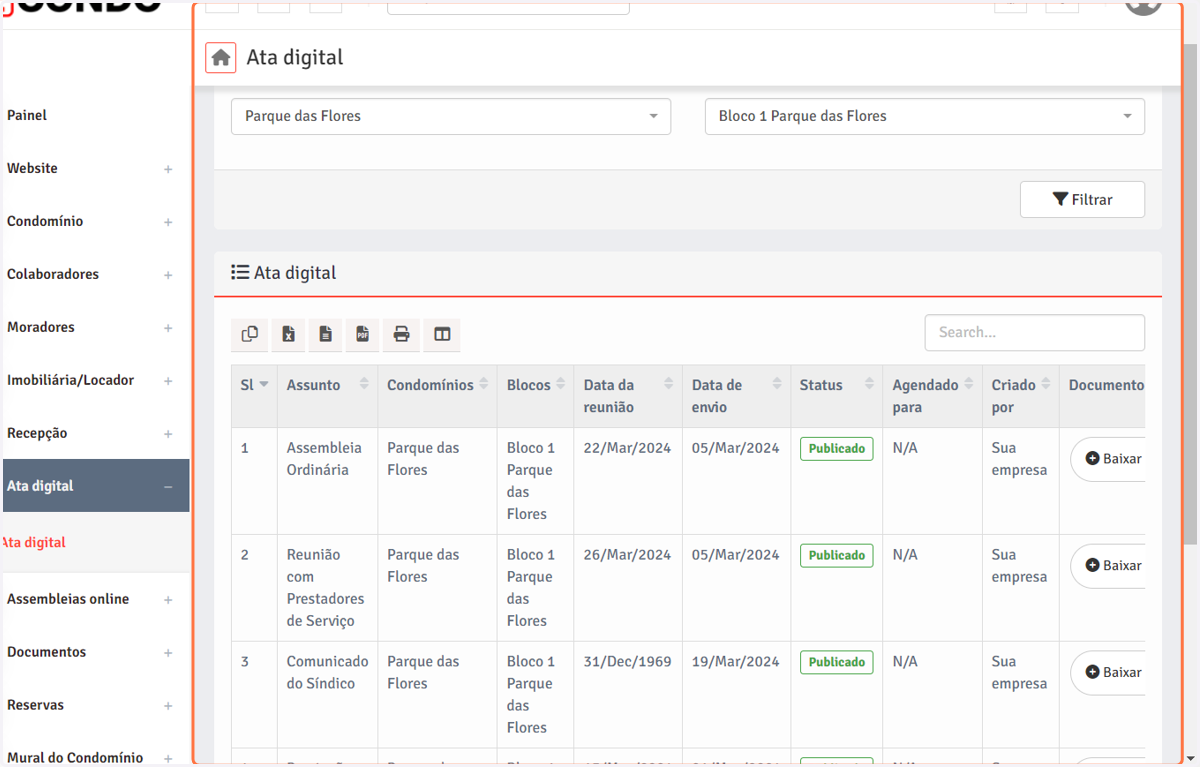Viewport: 1200px width, 767px height.
Task: Open the Parque das Flores condominium dropdown
Action: (x=451, y=116)
